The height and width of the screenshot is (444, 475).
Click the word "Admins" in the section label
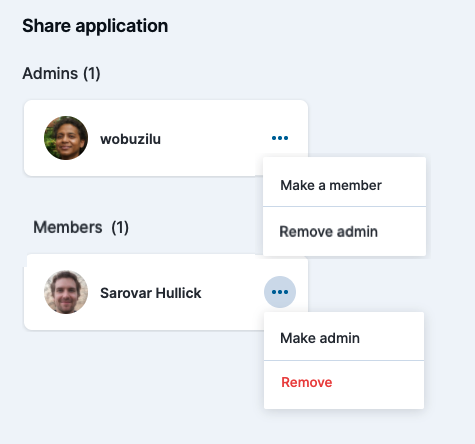[x=50, y=73]
